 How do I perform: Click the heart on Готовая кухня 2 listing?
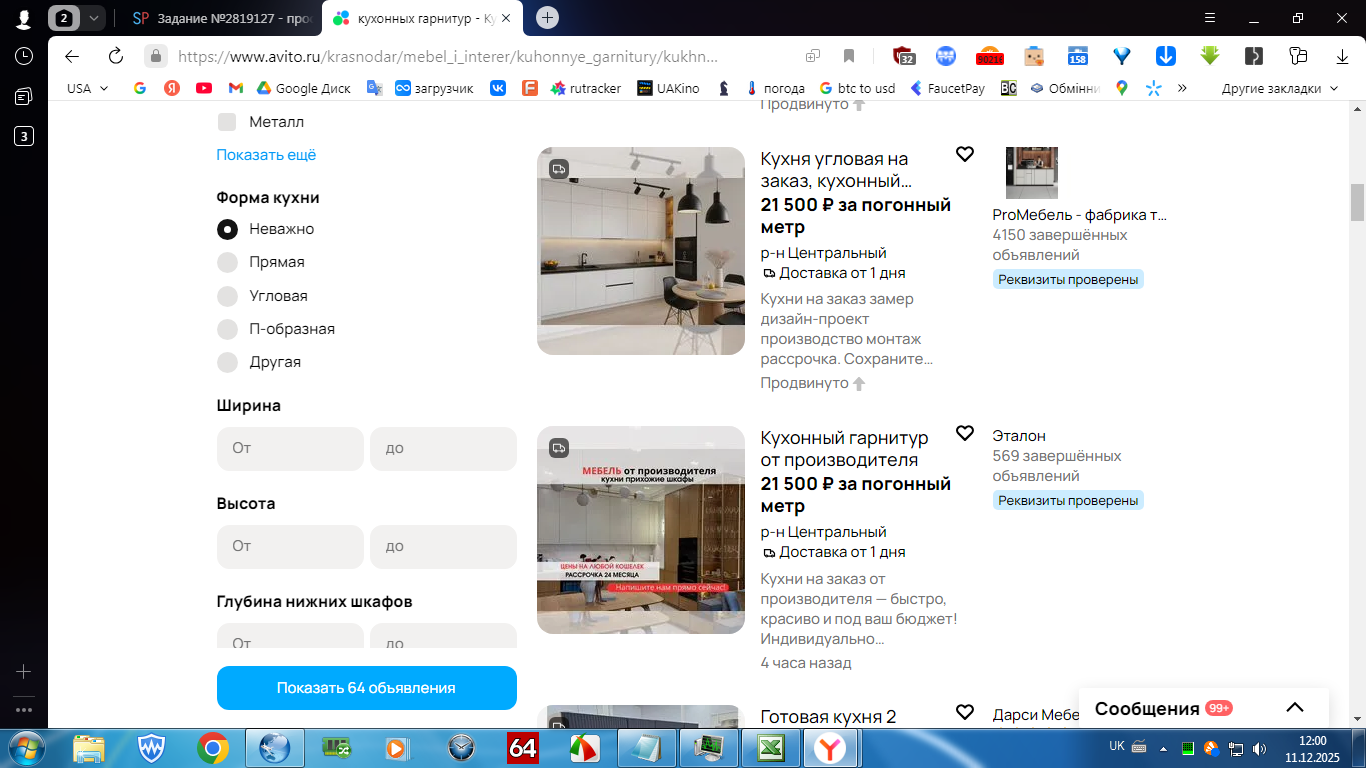[964, 712]
